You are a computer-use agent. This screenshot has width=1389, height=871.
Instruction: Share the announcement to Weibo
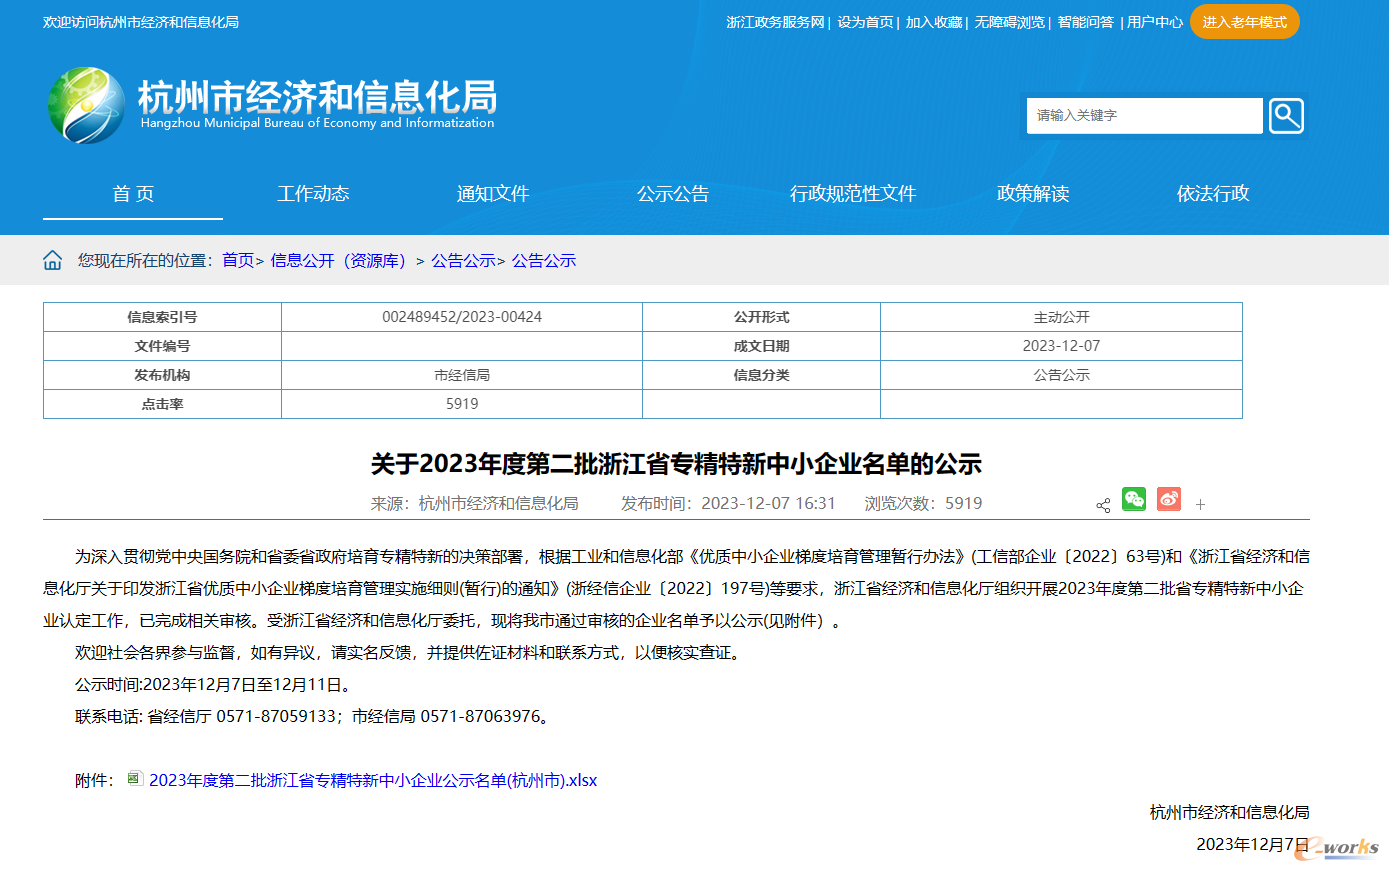point(1169,498)
